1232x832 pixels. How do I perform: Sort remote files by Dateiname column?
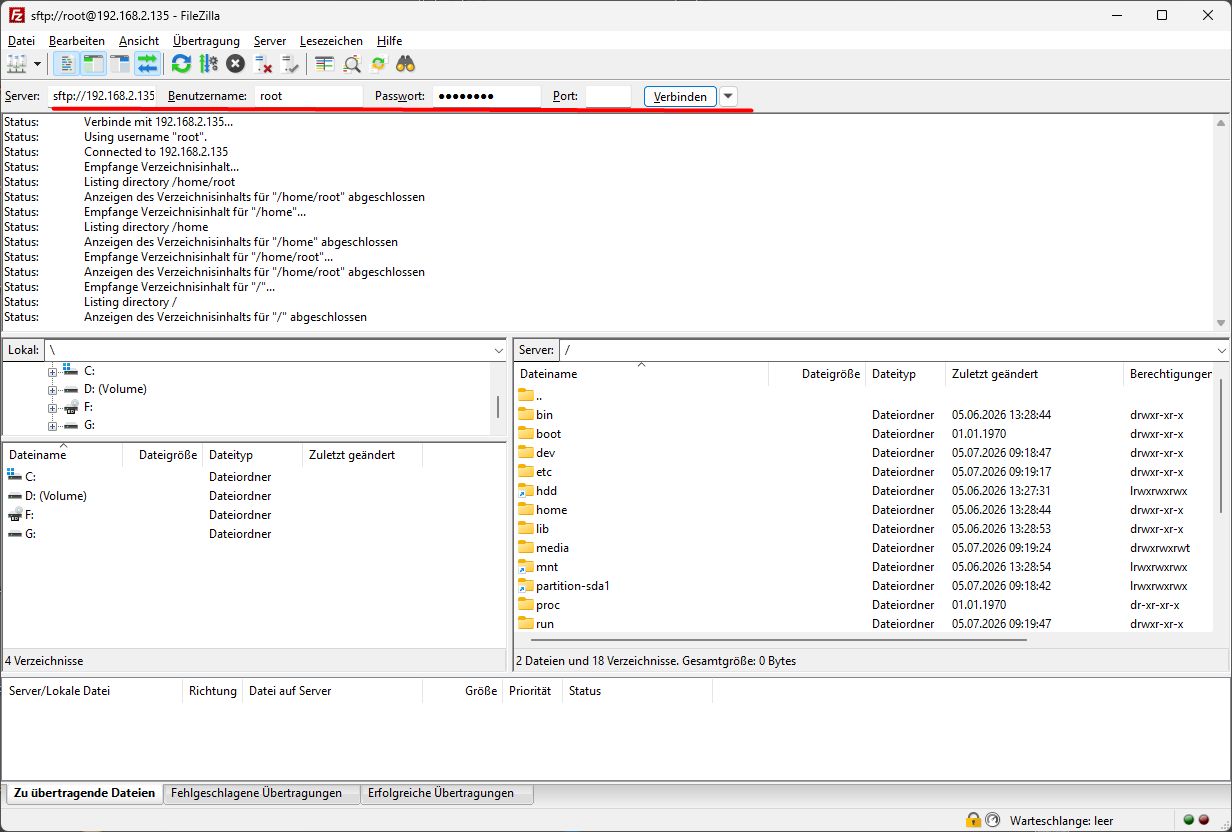click(x=642, y=374)
